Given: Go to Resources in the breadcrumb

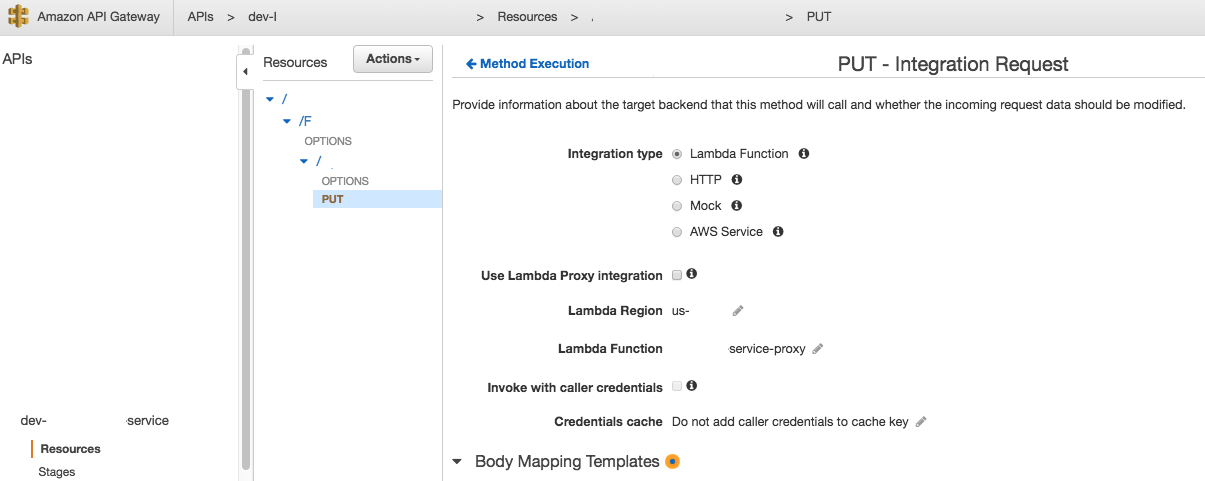Looking at the screenshot, I should 527,17.
